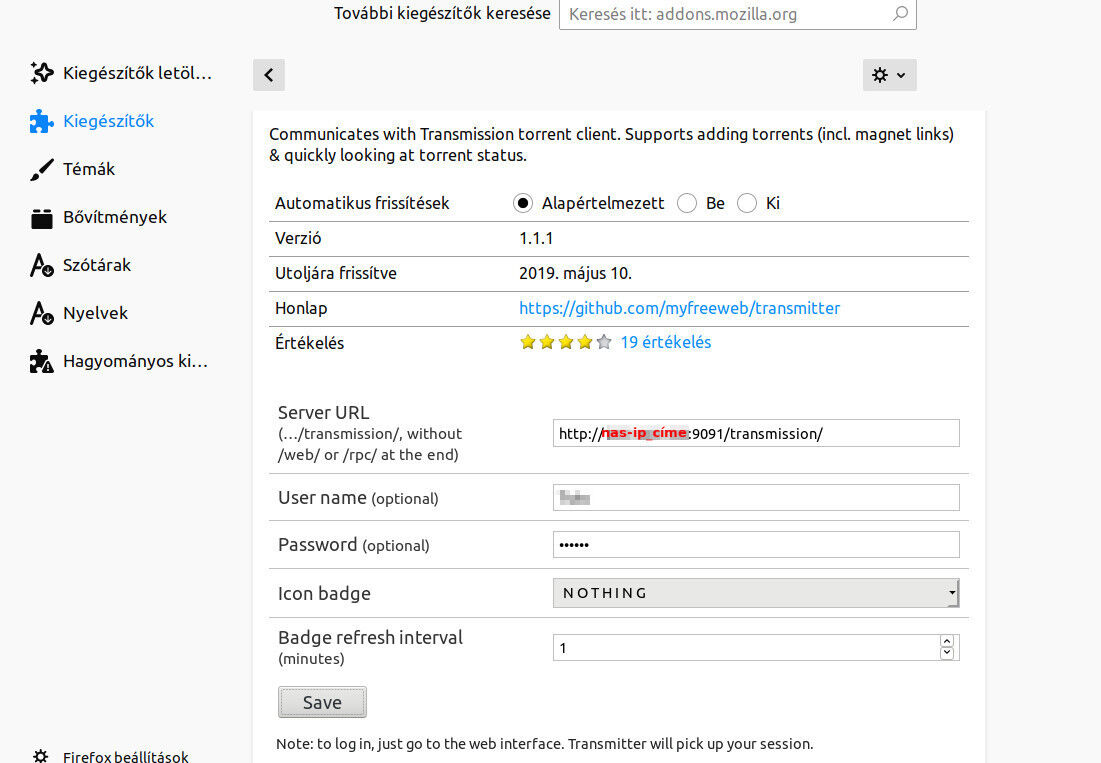
Task: Open 'Hagyományos ki…' via the warning puzzle icon
Action: [42, 361]
